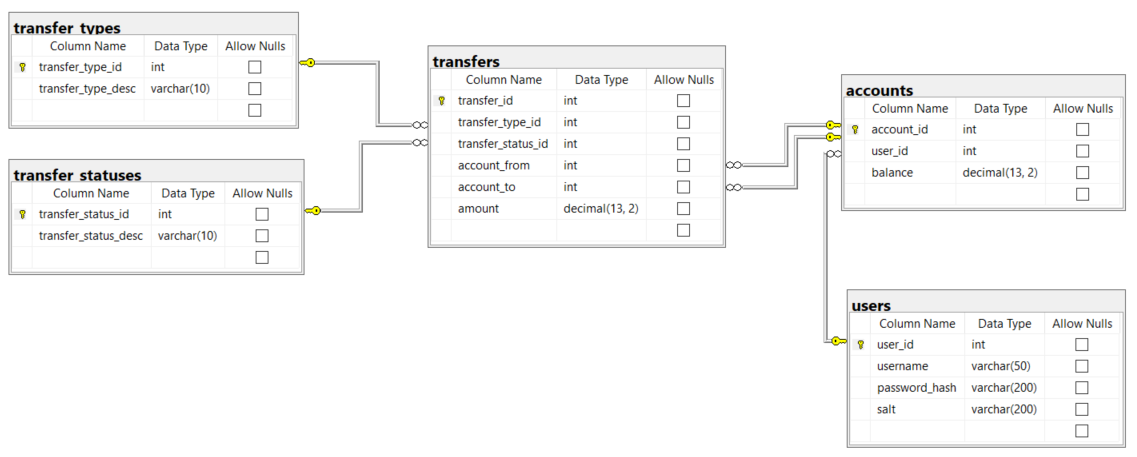Viewport: 1137px width, 457px height.
Task: Click the transfer_type_desc column name
Action: pos(88,88)
